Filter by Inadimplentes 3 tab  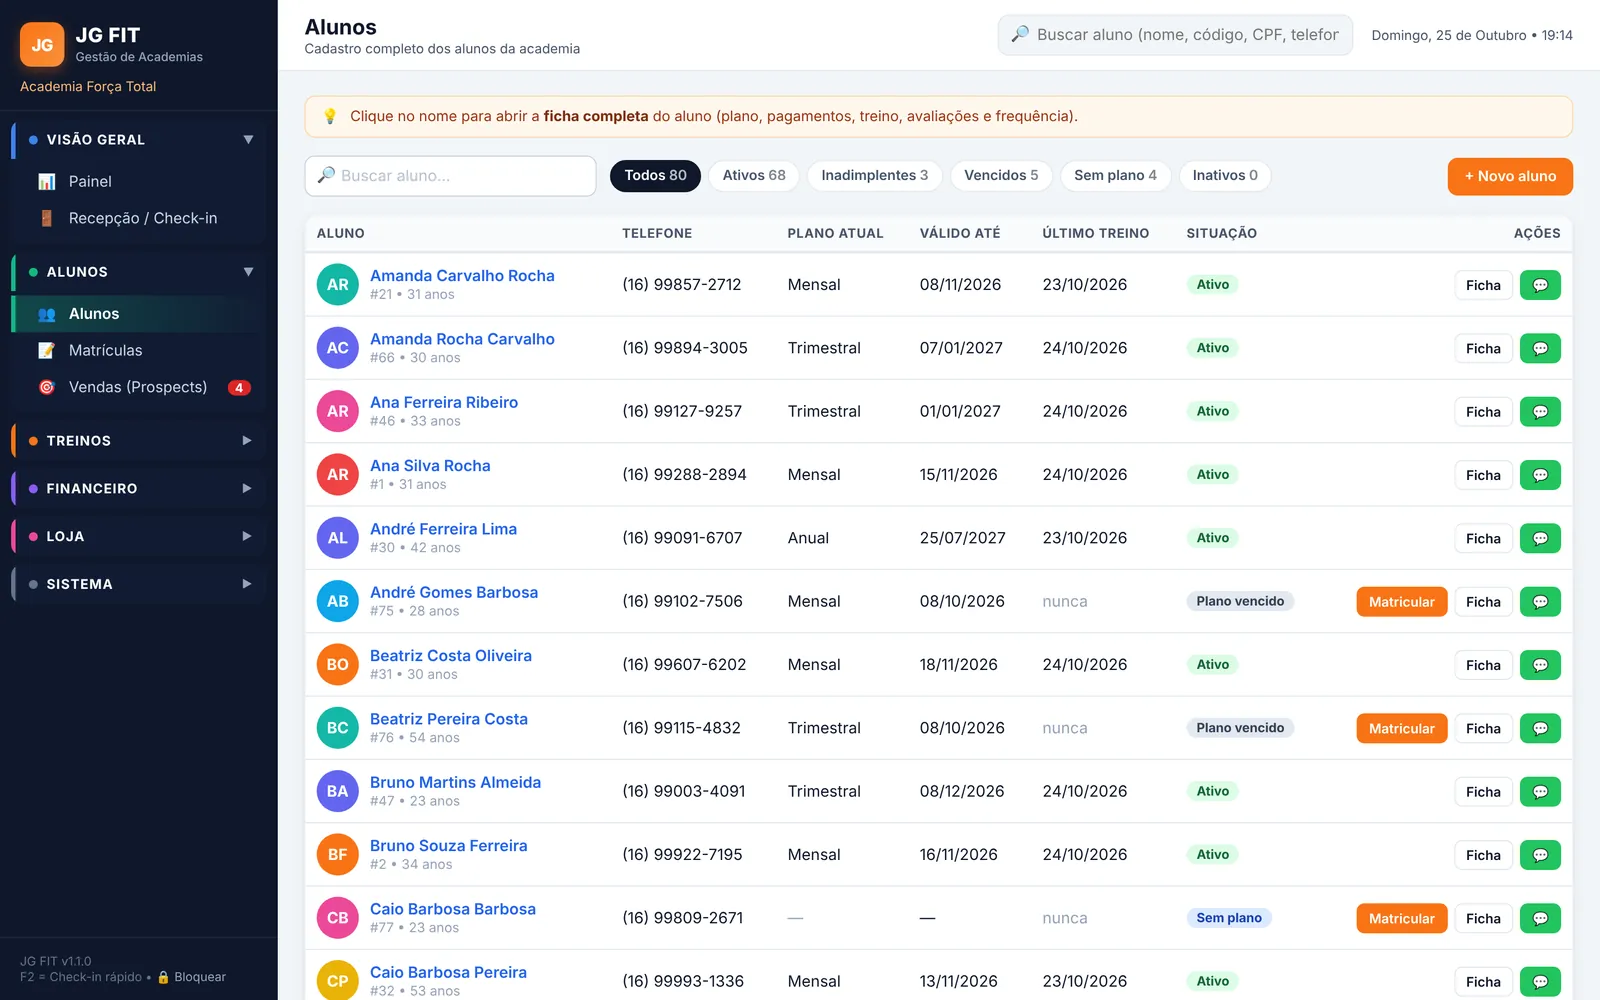[x=874, y=175]
